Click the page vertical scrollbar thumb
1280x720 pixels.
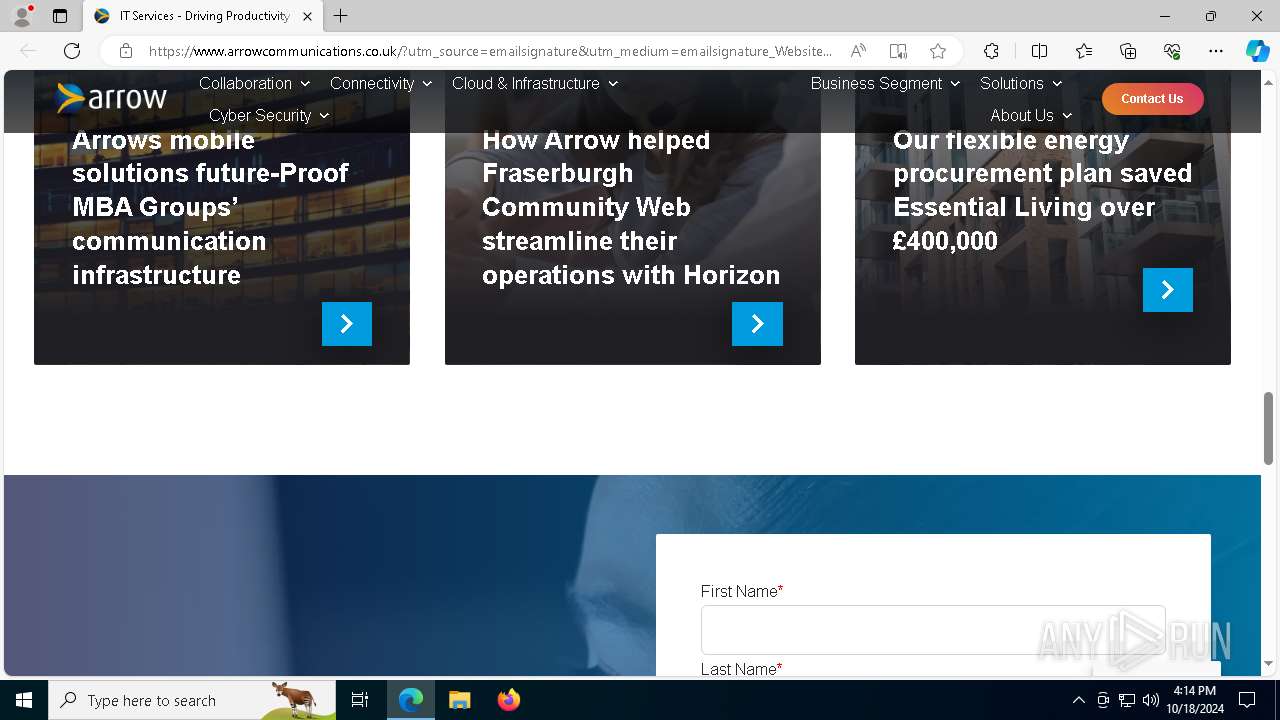[x=1268, y=428]
